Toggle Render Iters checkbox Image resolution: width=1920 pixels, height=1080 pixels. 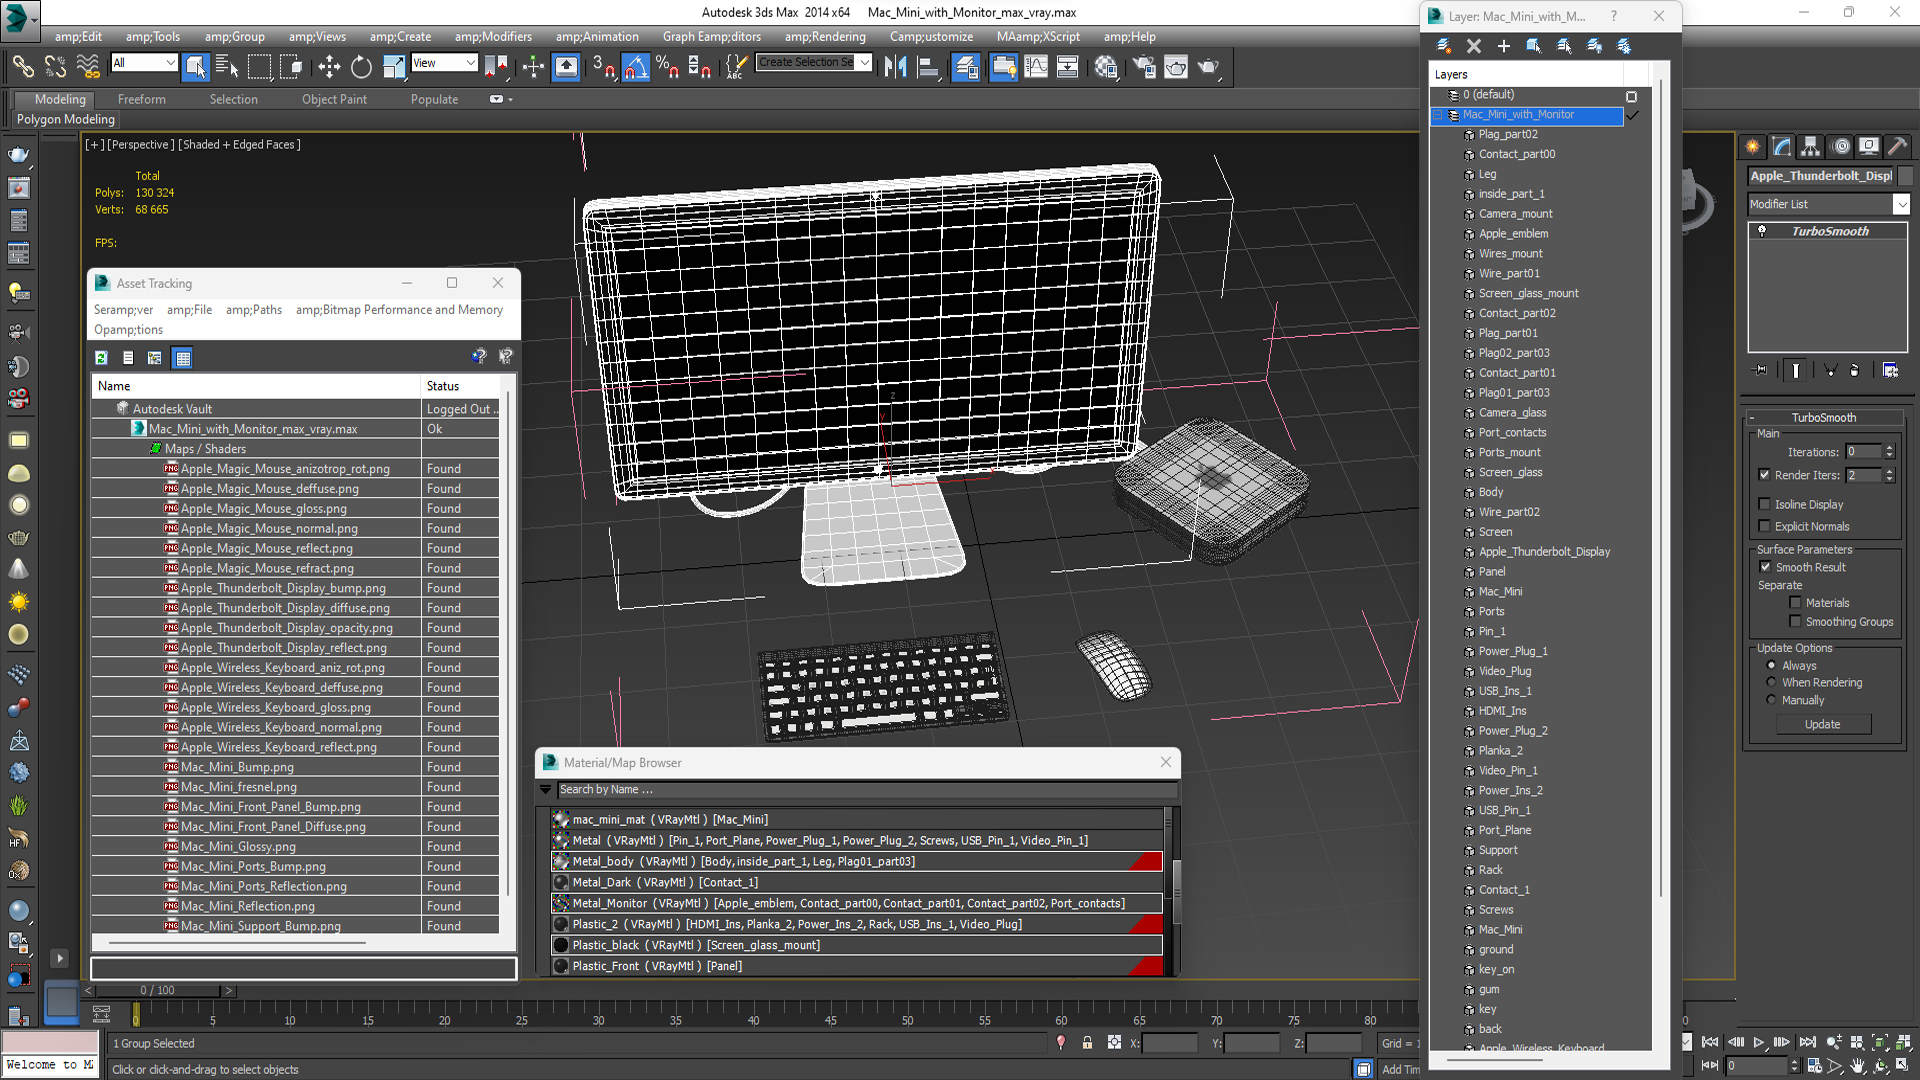(1764, 475)
